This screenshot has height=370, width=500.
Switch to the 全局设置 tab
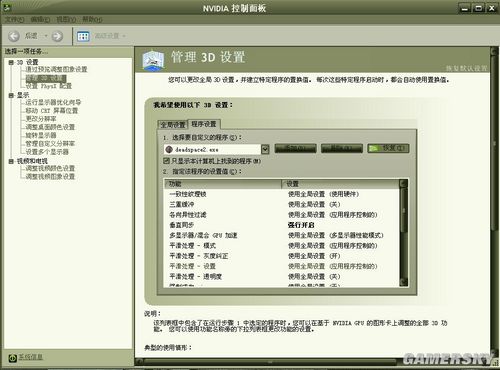[x=173, y=125]
